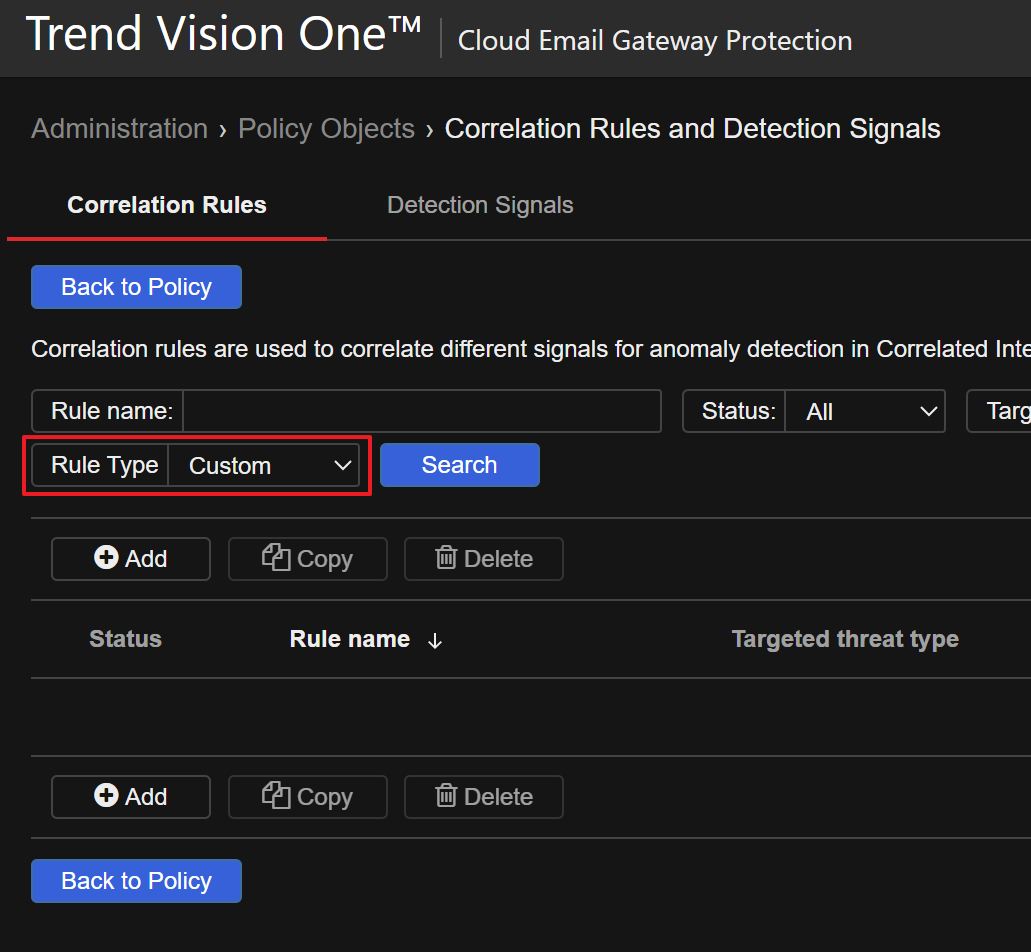Click the trash icon below the table
The width and height of the screenshot is (1031, 952).
(446, 796)
